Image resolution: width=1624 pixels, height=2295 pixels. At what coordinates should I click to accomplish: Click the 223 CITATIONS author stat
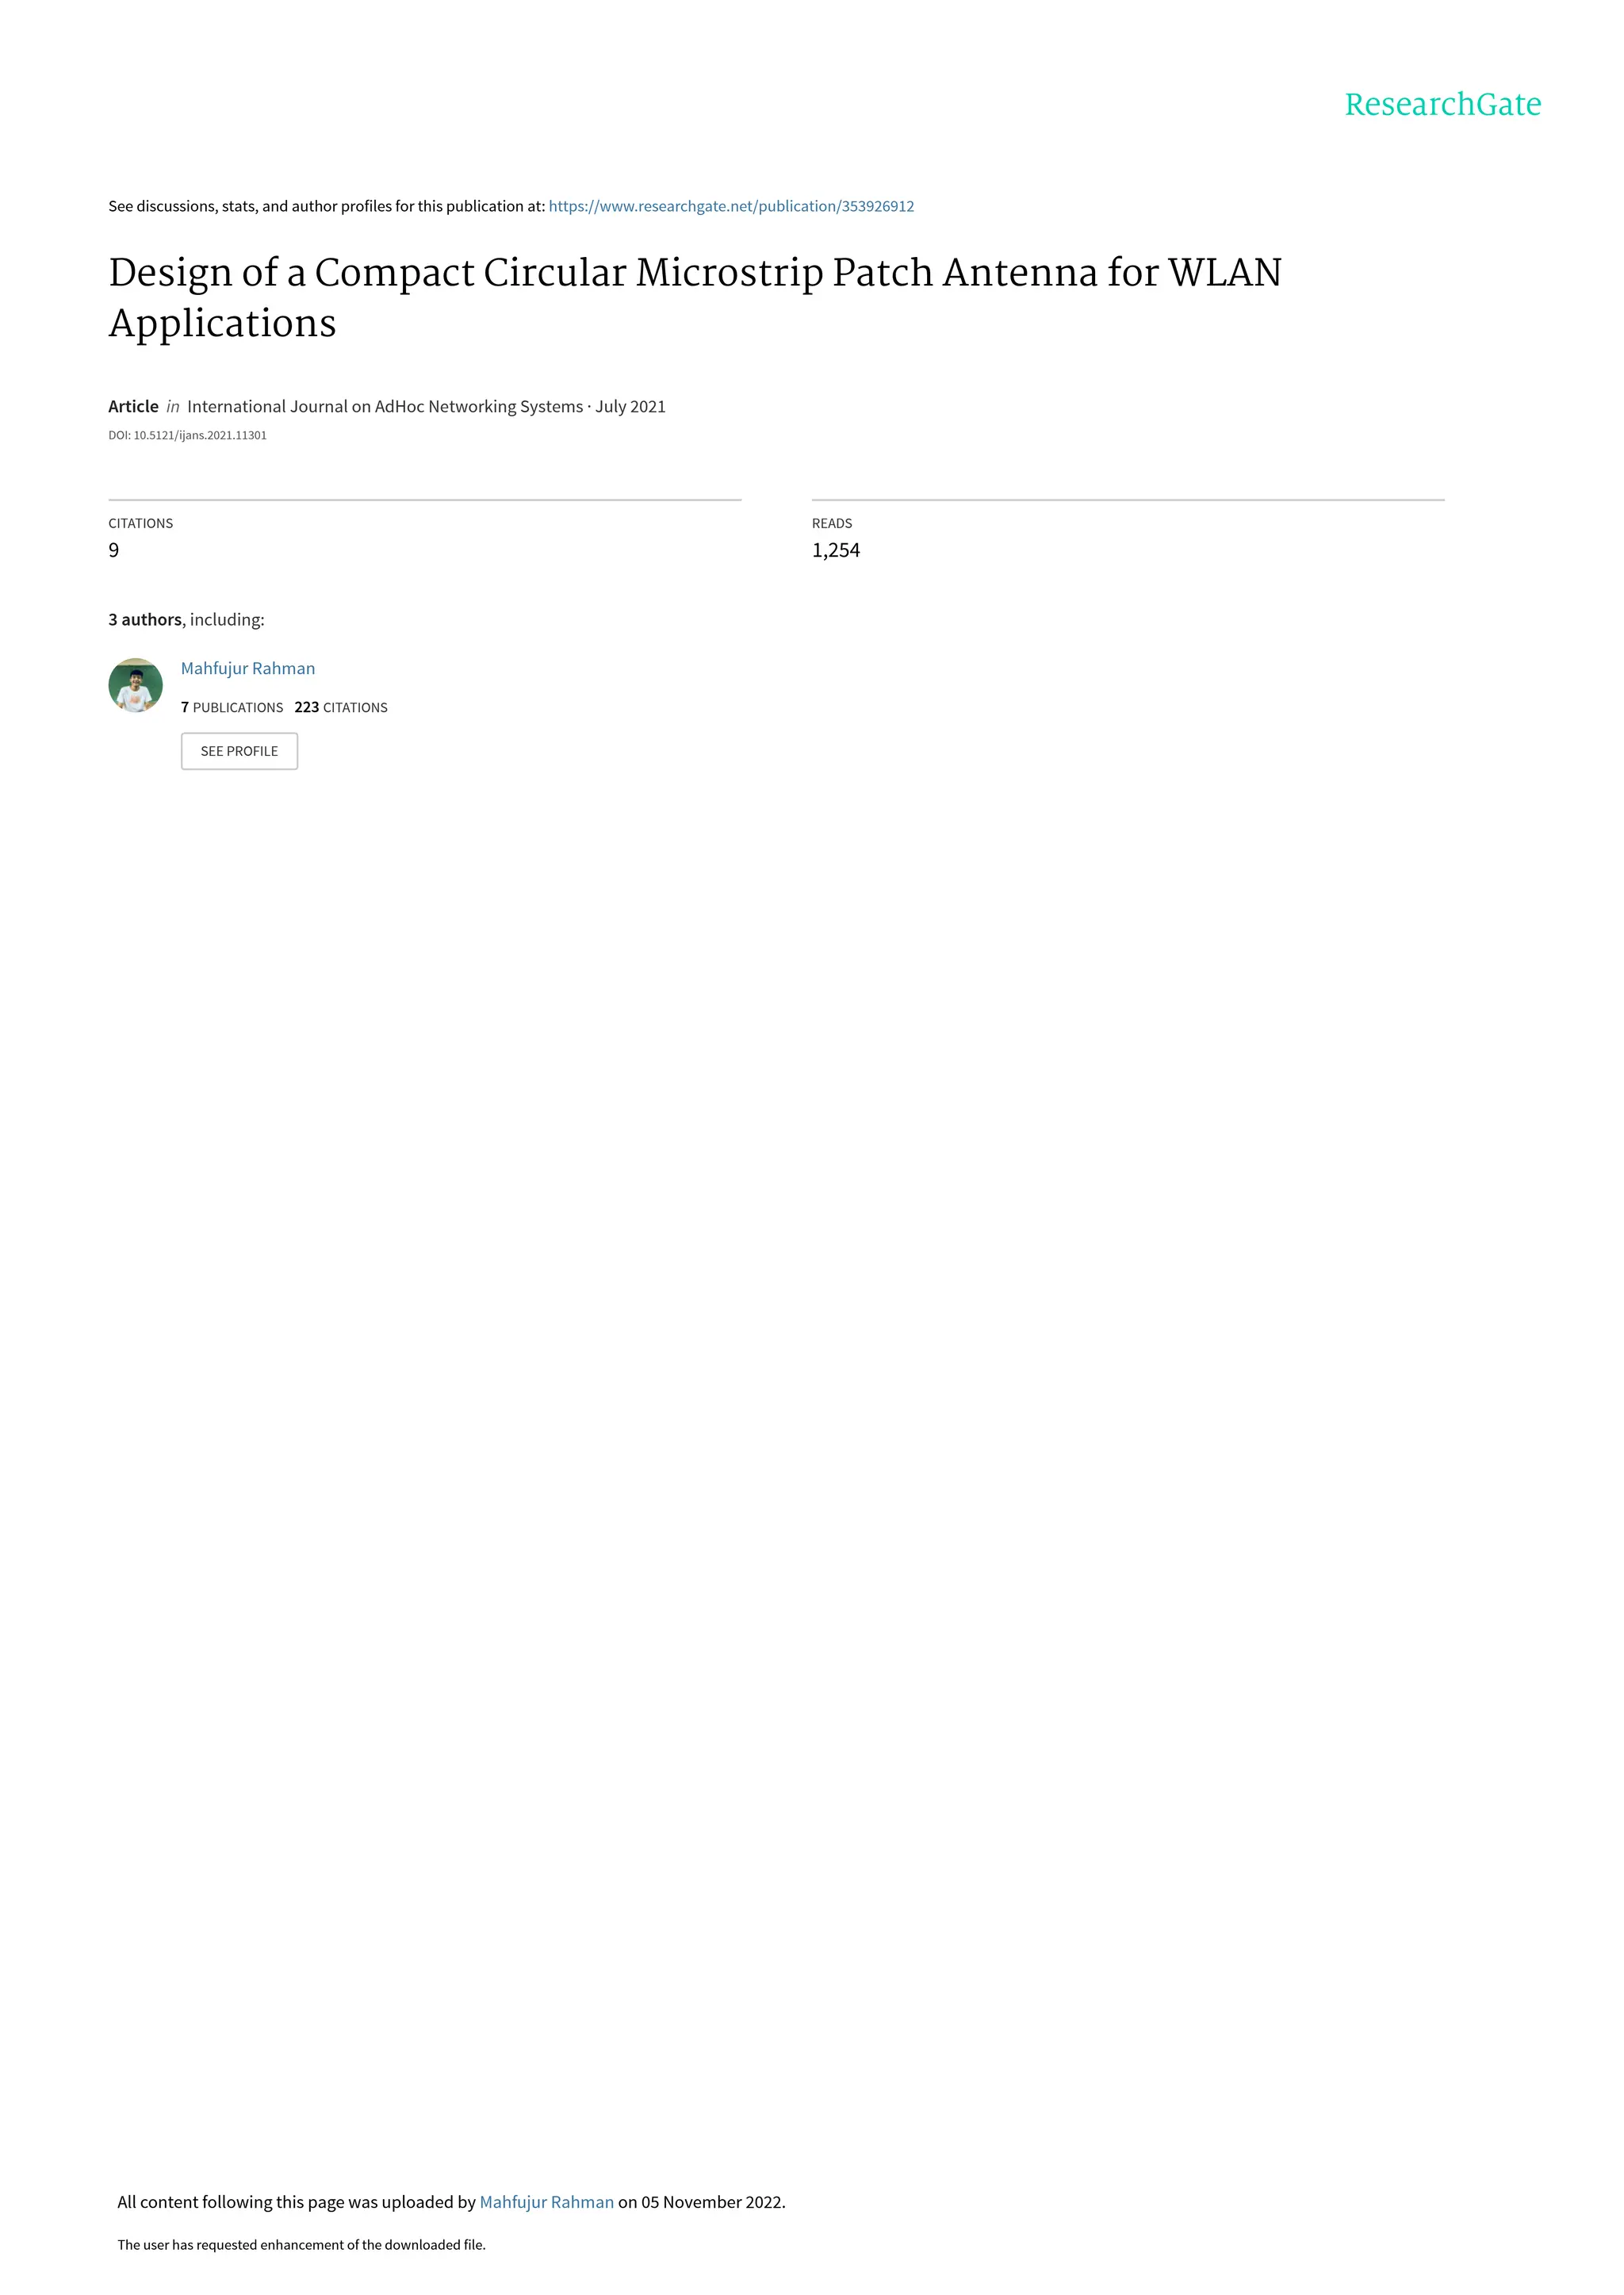[x=340, y=707]
